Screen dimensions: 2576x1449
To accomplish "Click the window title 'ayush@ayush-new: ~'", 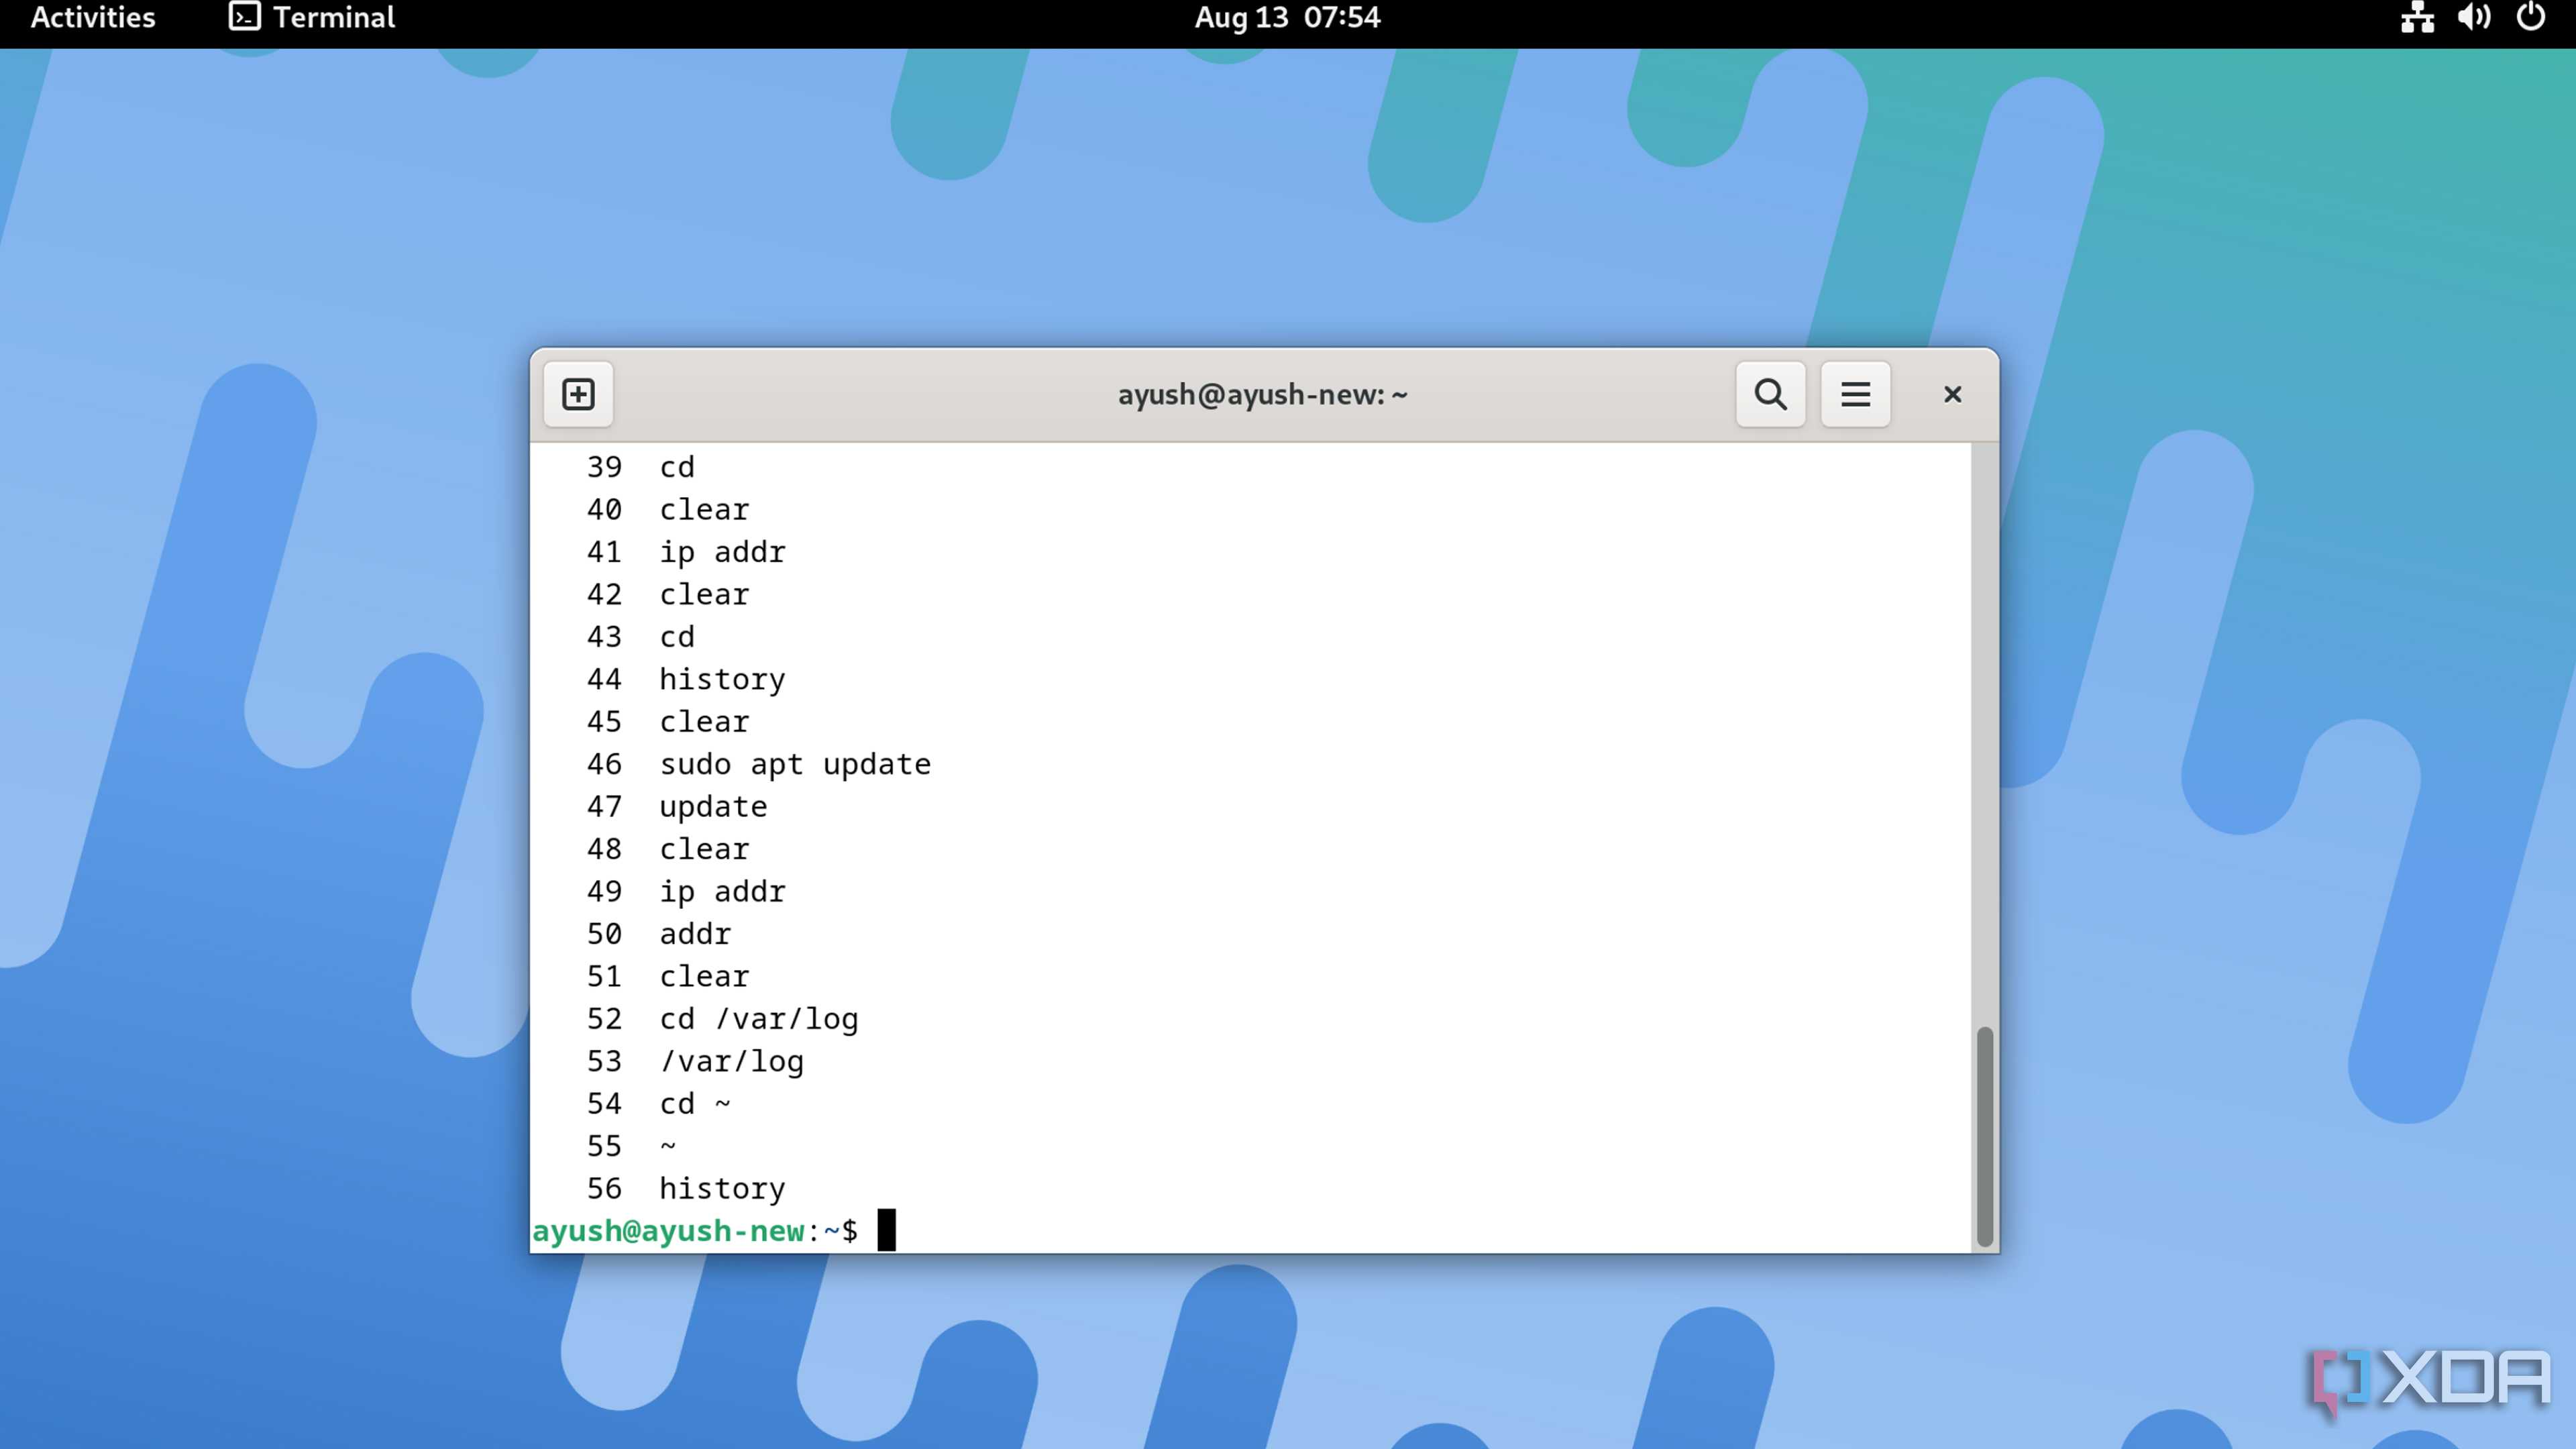I will pyautogui.click(x=1262, y=394).
